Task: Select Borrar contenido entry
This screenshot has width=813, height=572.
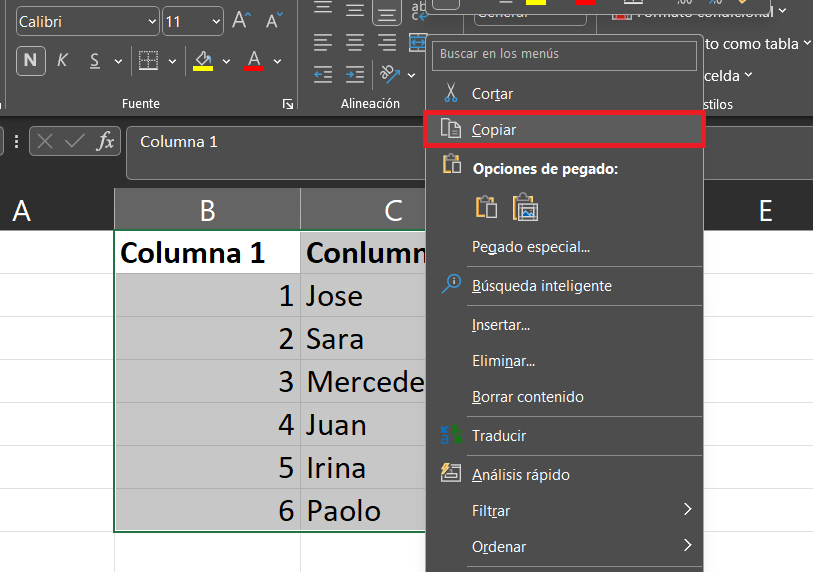Action: click(x=564, y=397)
